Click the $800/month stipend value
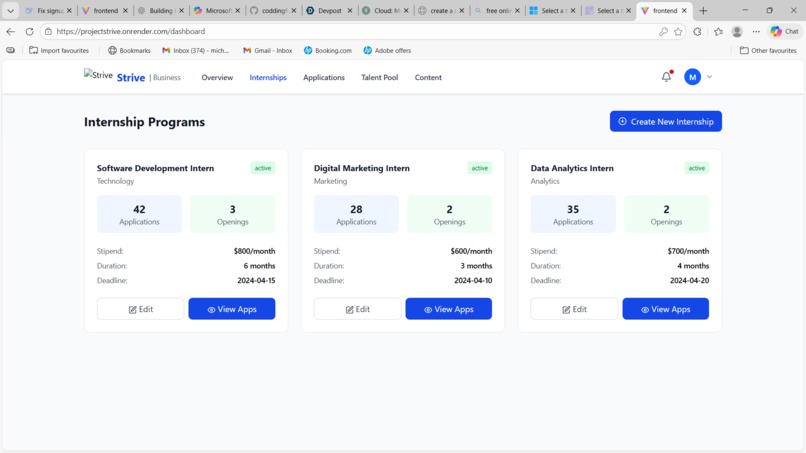 tap(254, 251)
